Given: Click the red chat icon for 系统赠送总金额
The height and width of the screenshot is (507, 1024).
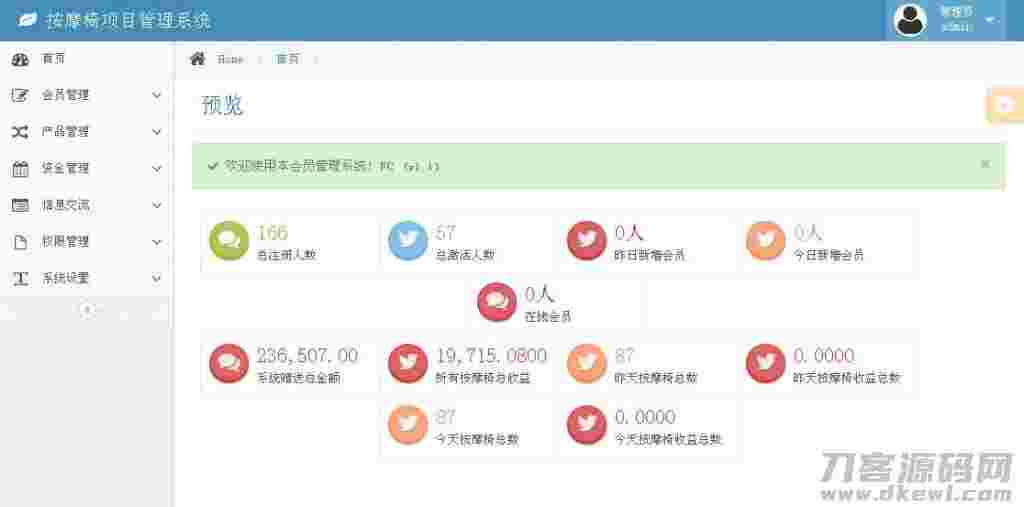Looking at the screenshot, I should click(x=229, y=363).
